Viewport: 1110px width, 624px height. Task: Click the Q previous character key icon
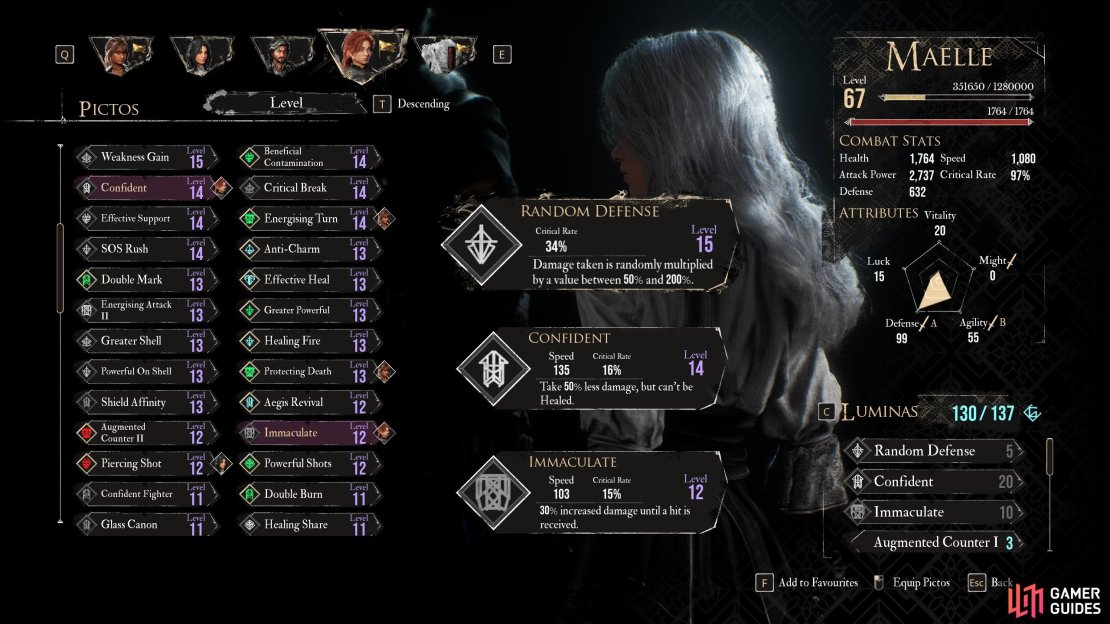(64, 55)
